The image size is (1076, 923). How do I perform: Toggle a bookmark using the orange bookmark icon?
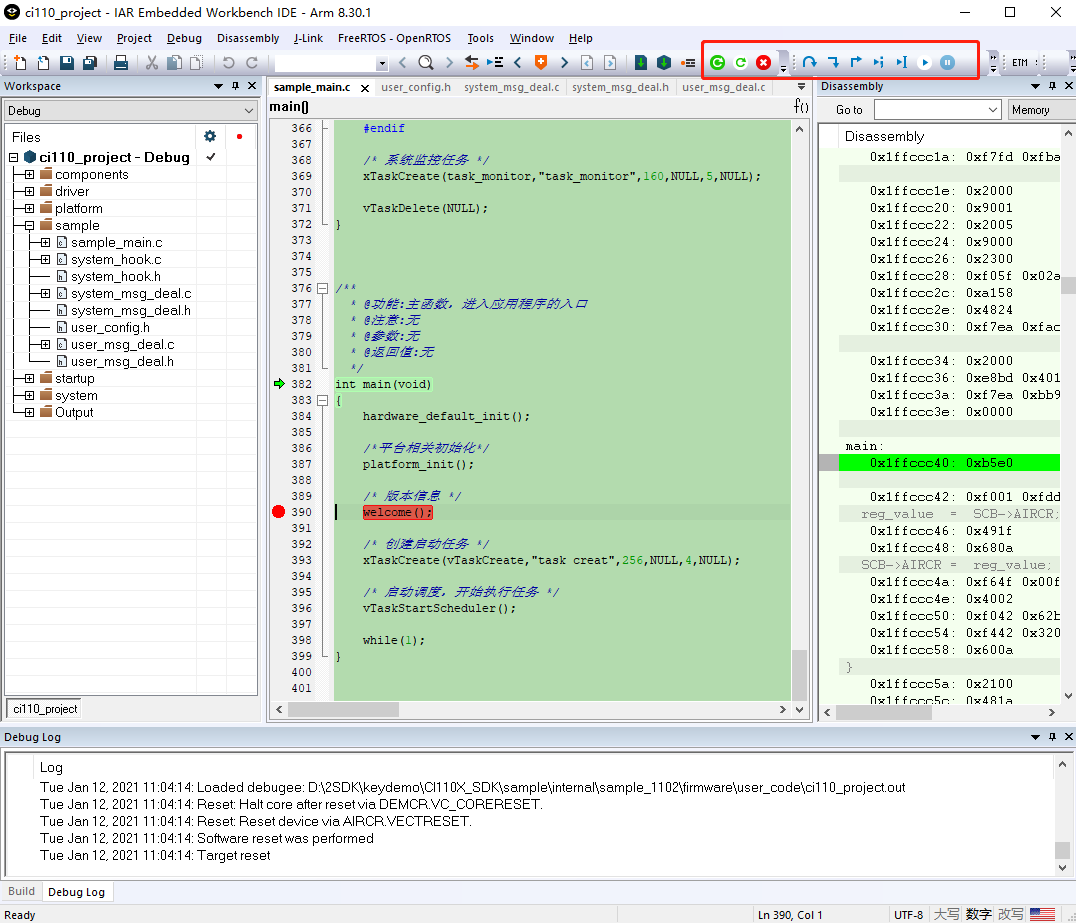coord(541,63)
